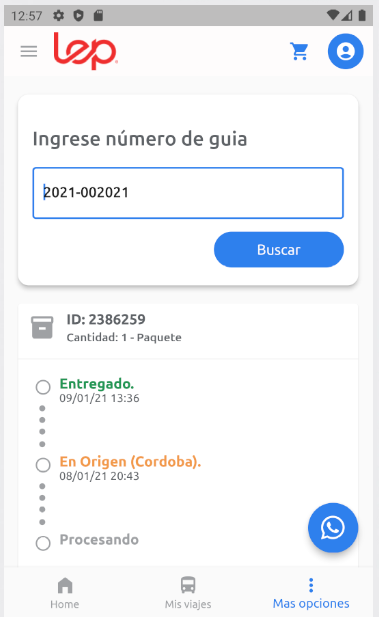The image size is (379, 617).
Task: Open the user profile avatar
Action: 346,51
